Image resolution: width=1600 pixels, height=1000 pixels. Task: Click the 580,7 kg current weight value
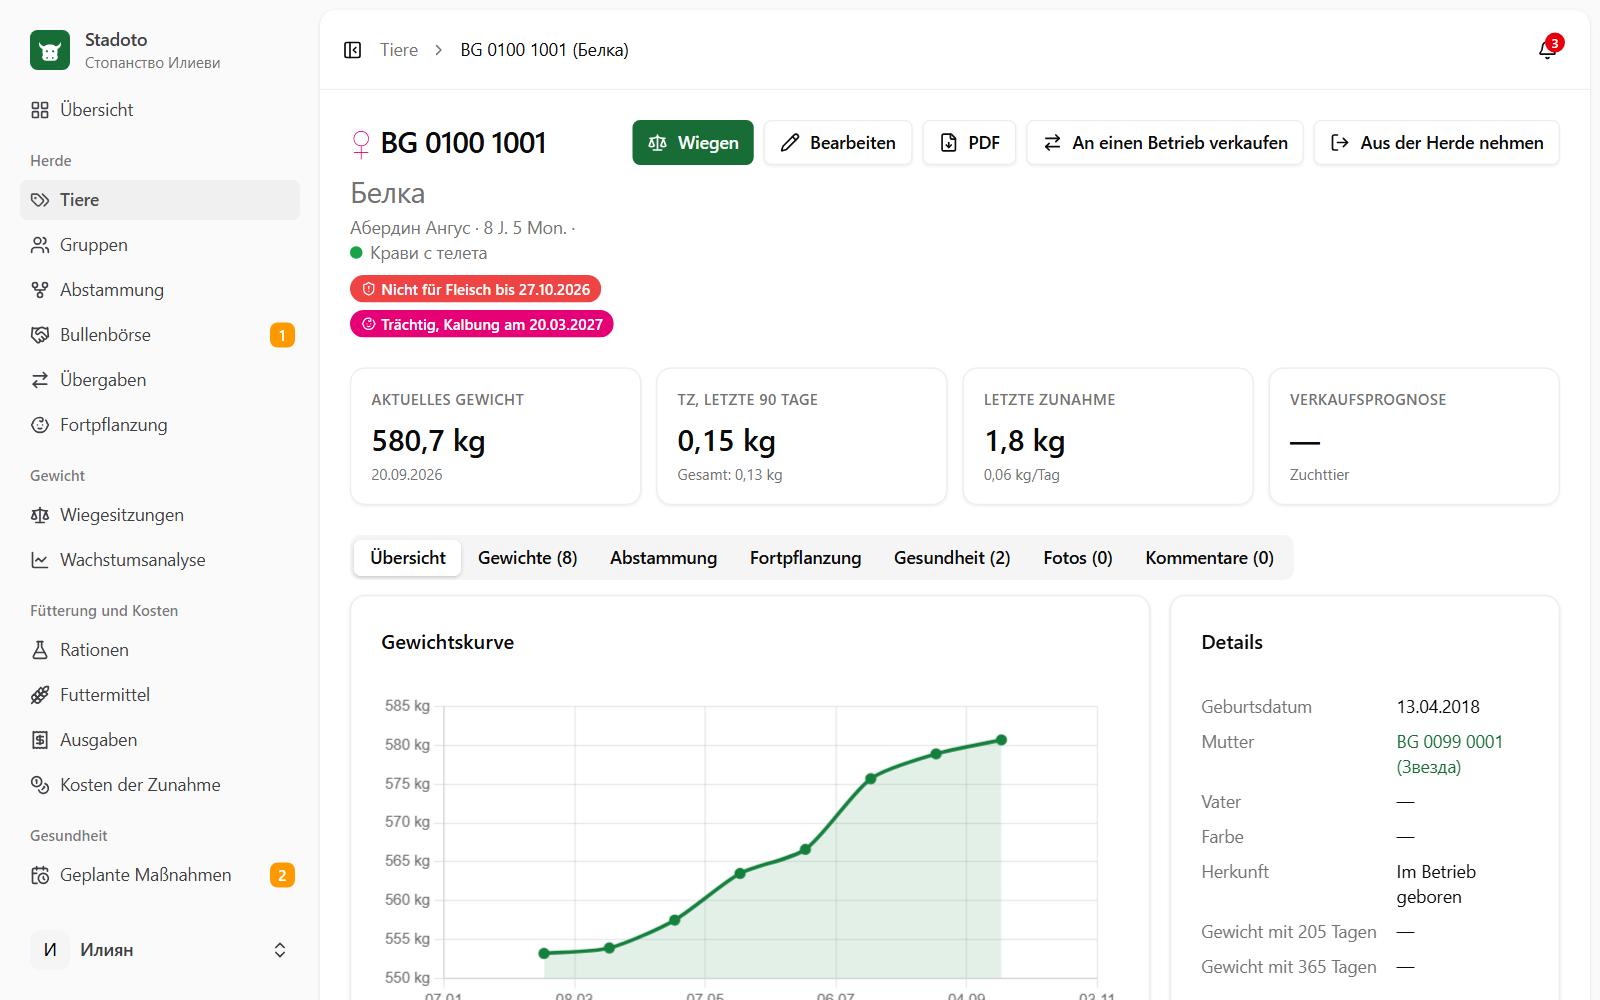428,441
